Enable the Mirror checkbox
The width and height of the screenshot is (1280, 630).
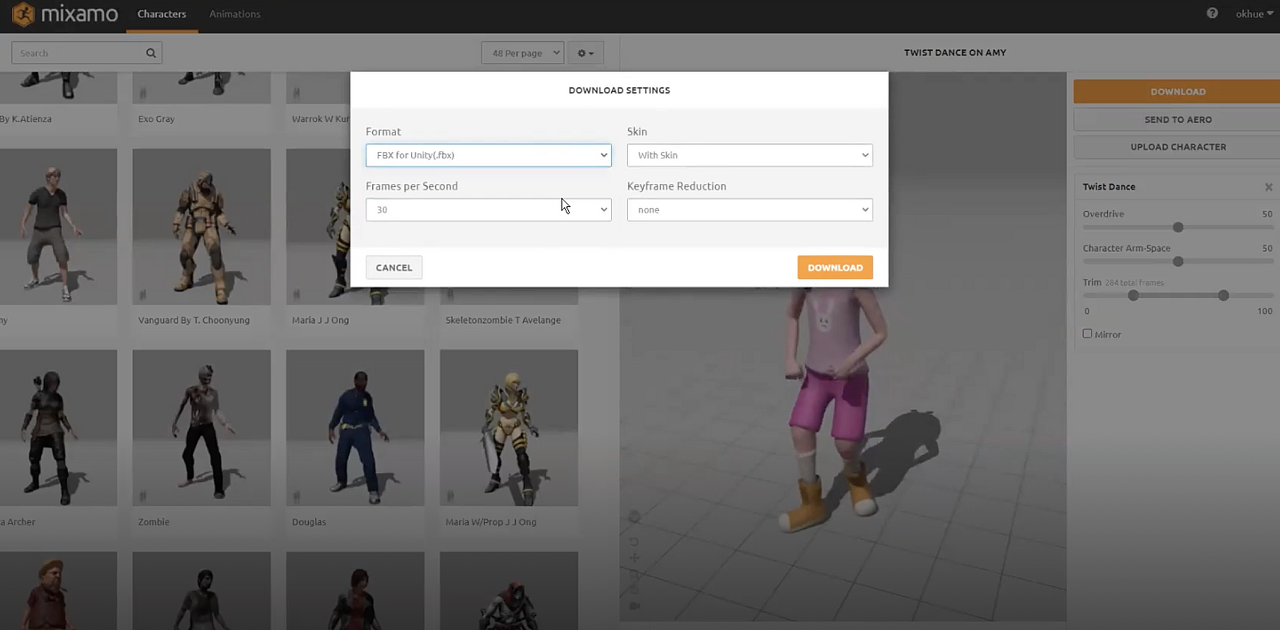pos(1087,334)
